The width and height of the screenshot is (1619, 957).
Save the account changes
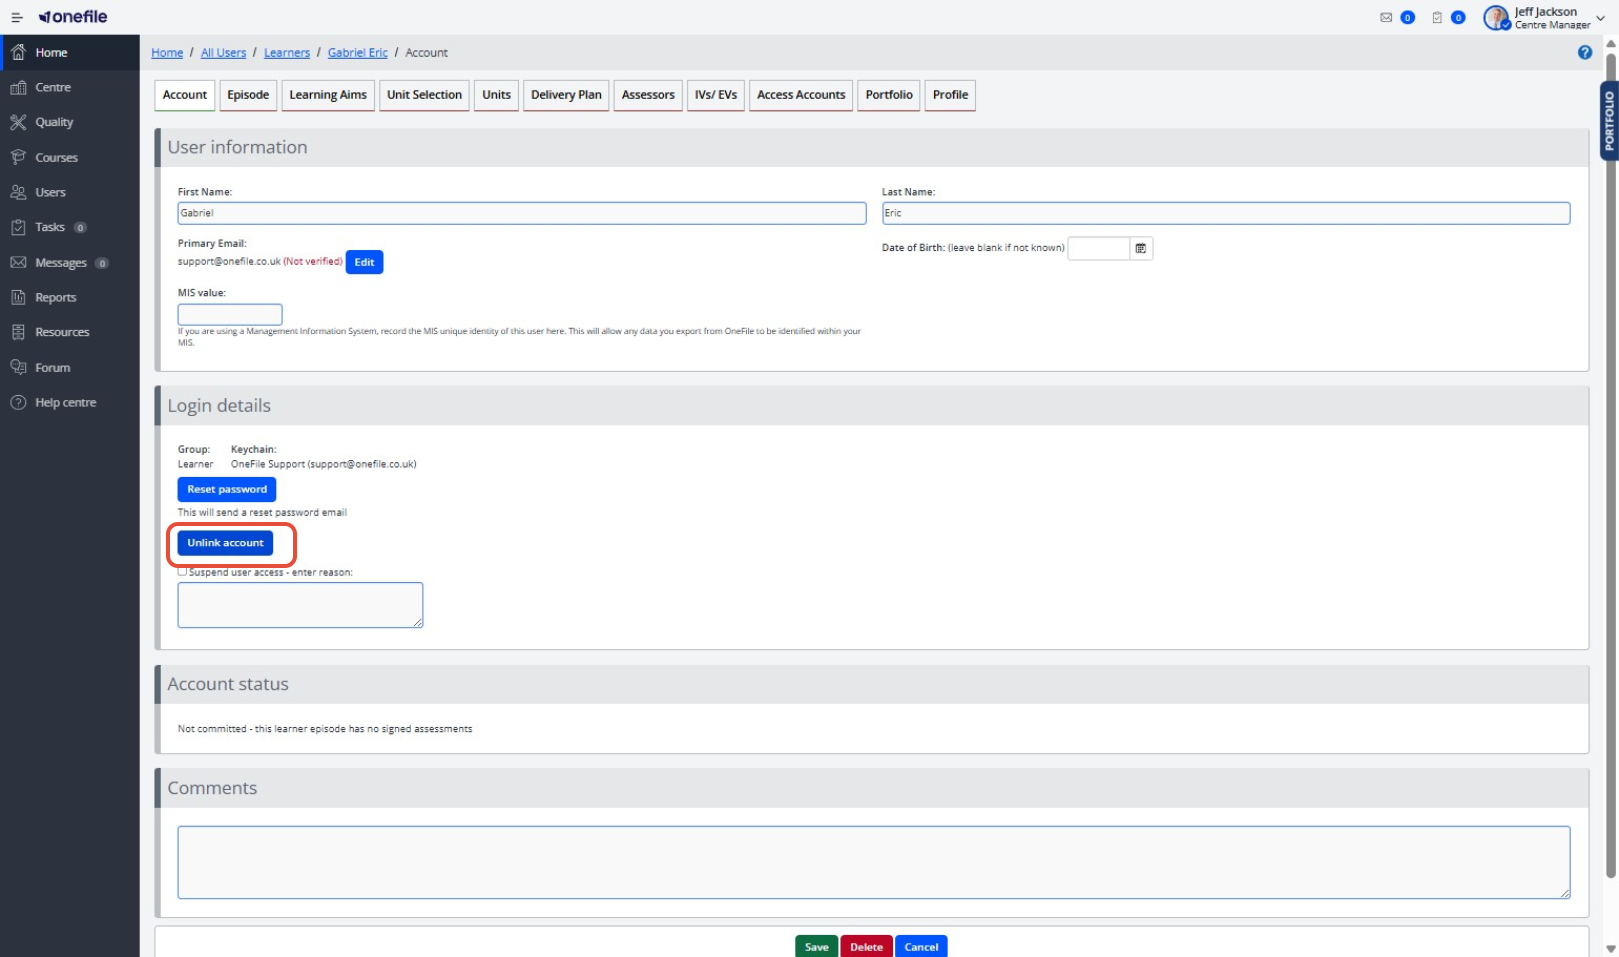pyautogui.click(x=816, y=946)
